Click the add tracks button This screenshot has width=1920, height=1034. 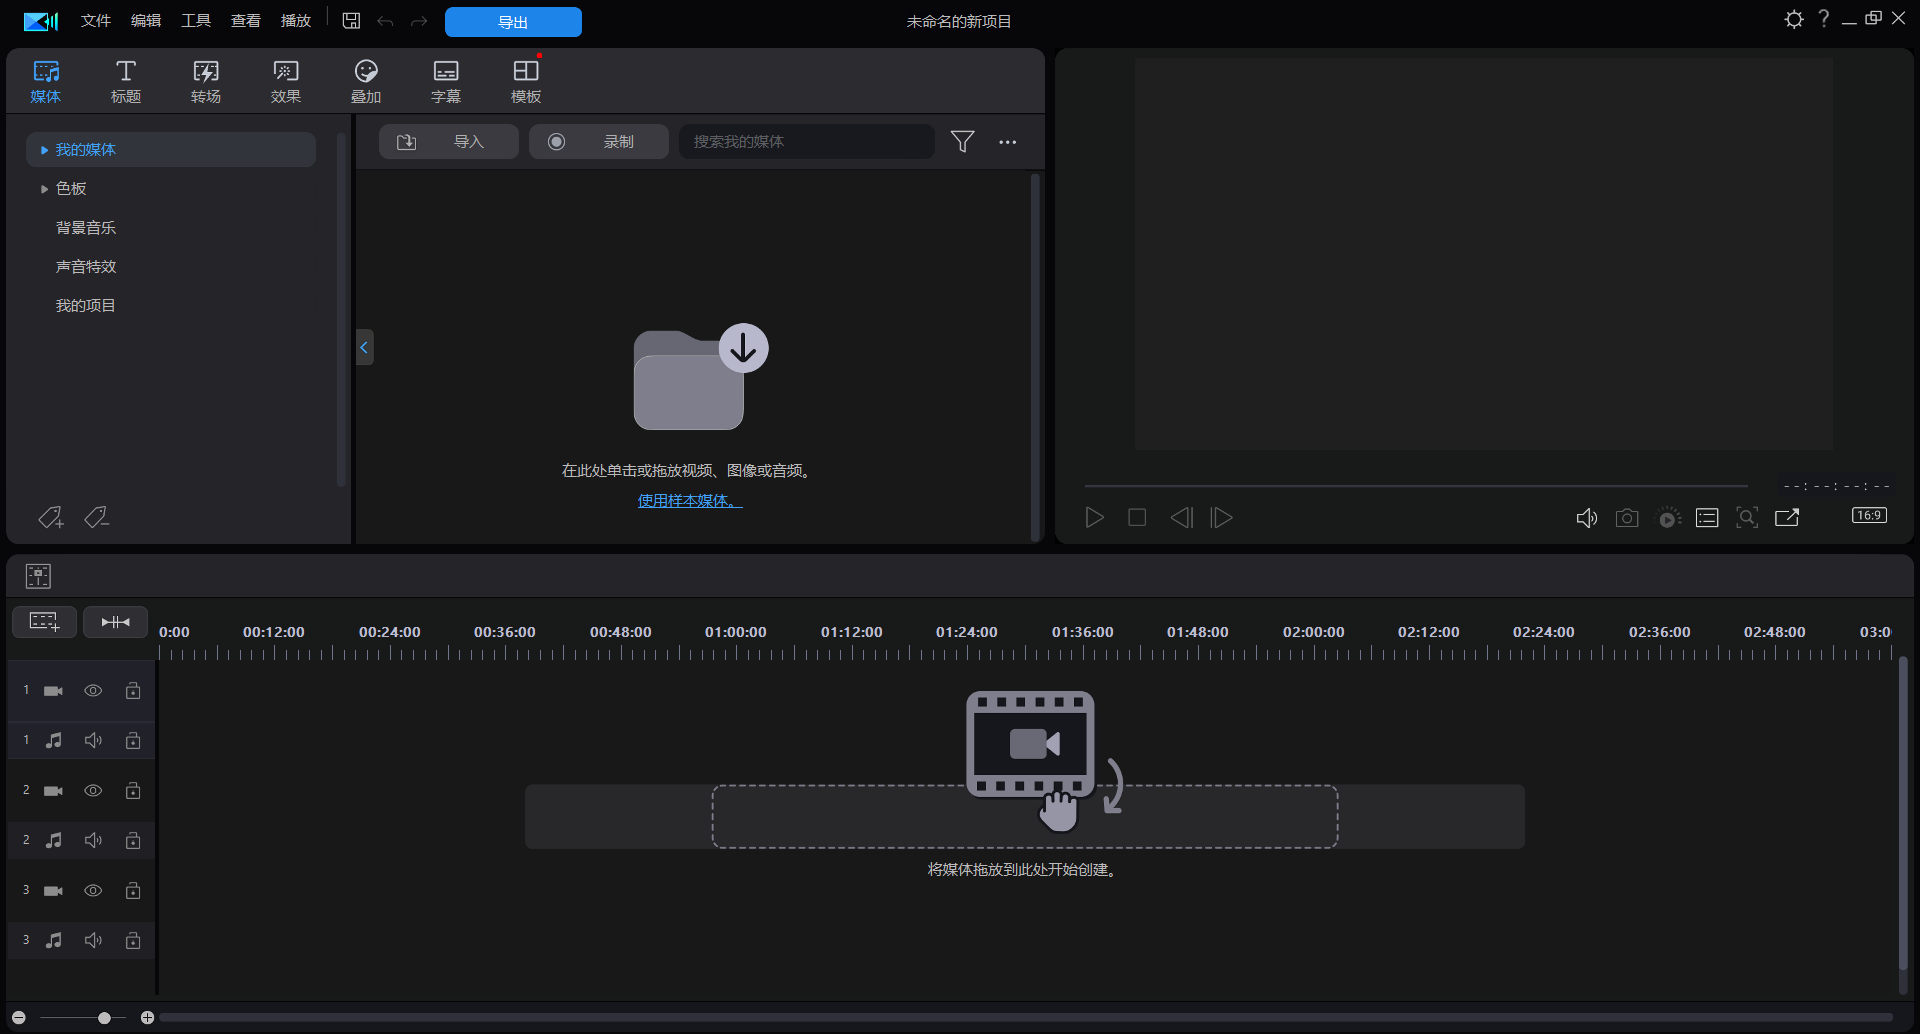click(44, 622)
